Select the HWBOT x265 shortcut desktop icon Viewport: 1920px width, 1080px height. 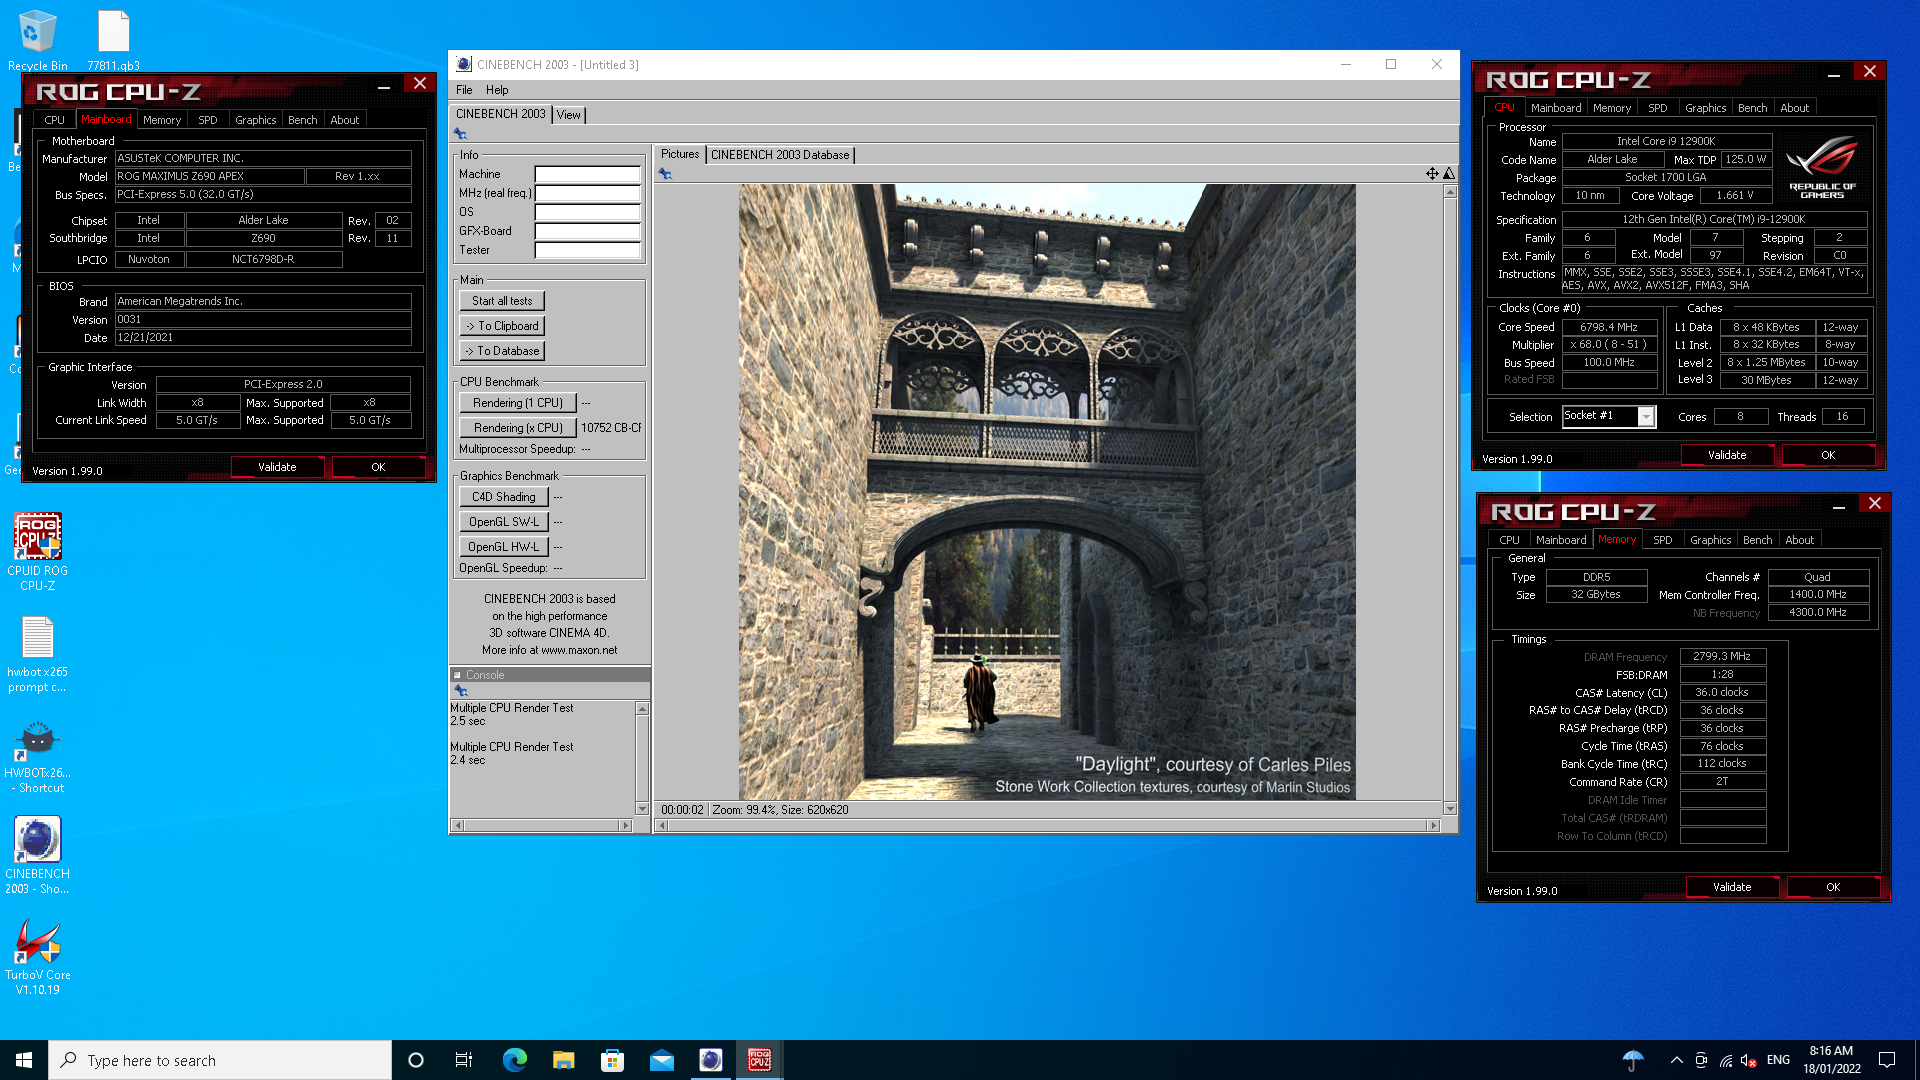coord(38,758)
